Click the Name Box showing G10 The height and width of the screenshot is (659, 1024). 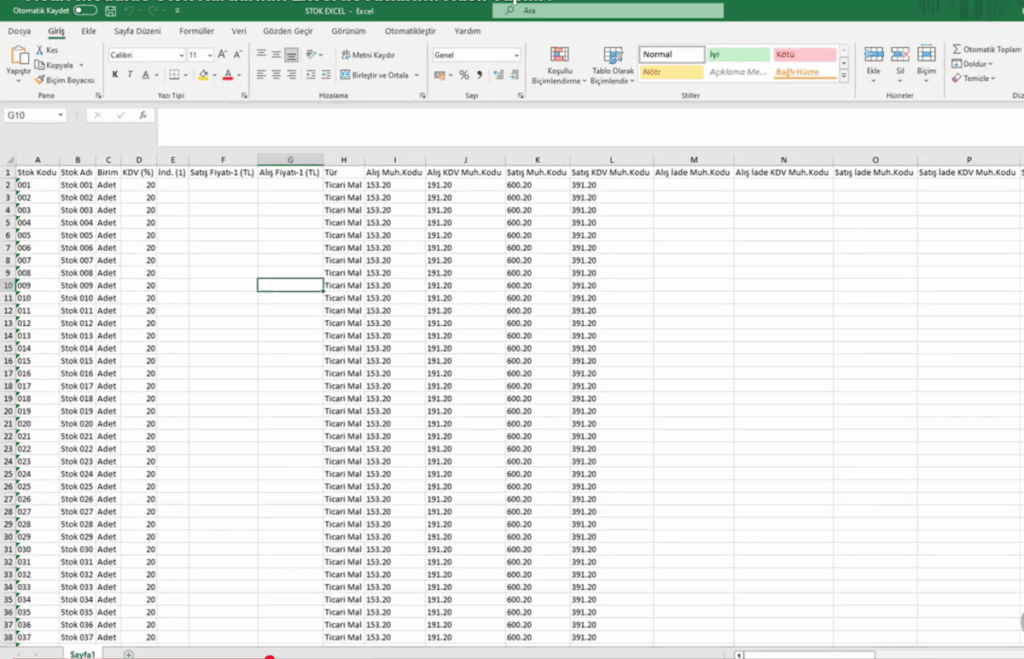coord(34,115)
